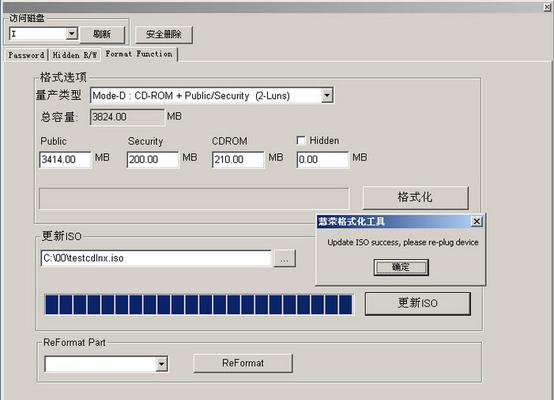Click the ReFormat button
The height and width of the screenshot is (400, 554).
[x=243, y=363]
